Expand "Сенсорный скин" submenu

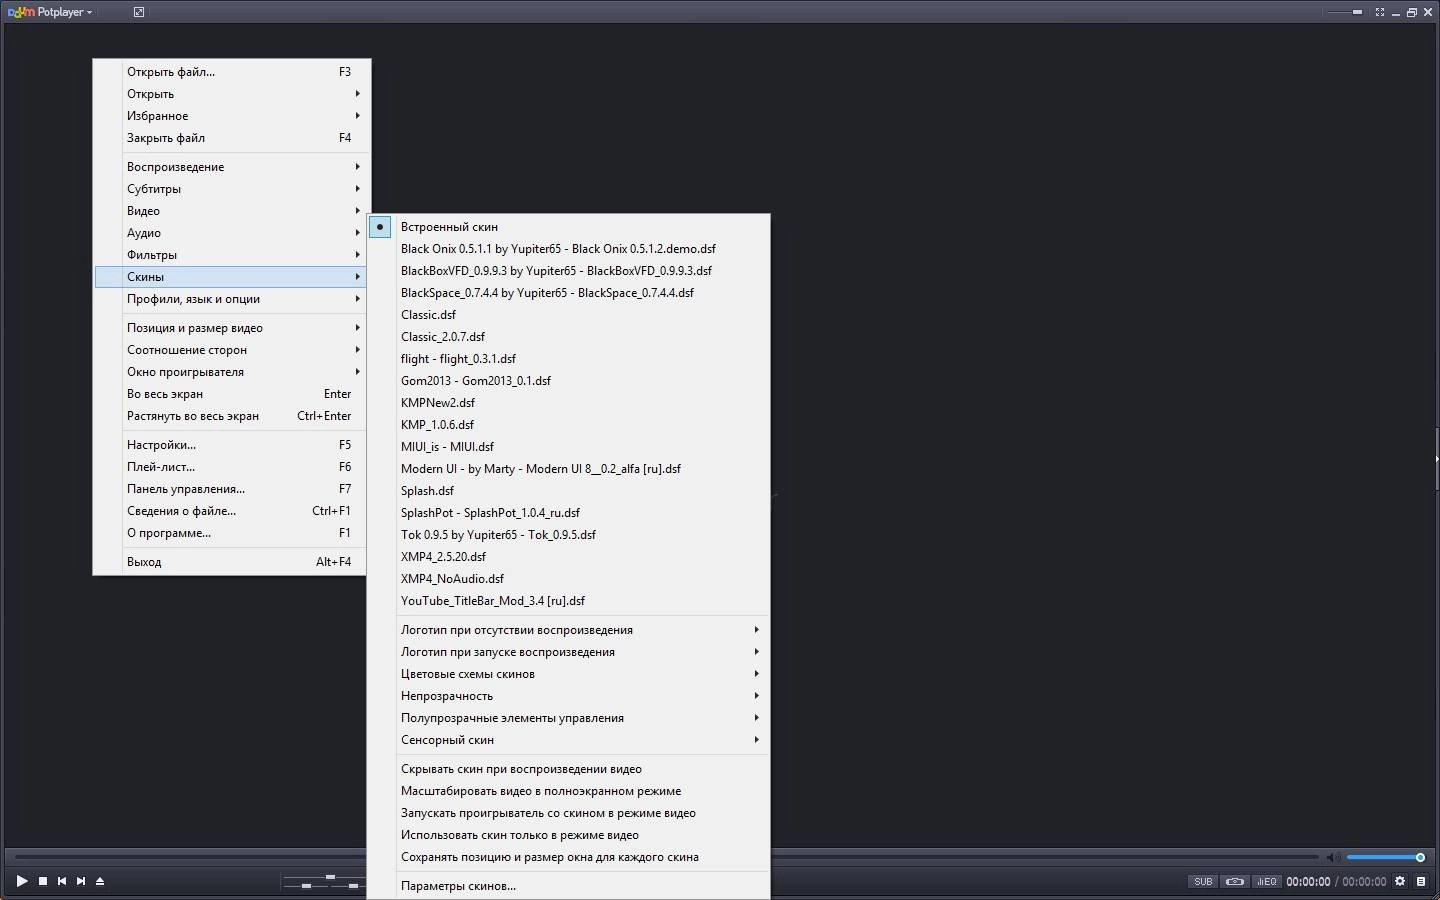[569, 740]
